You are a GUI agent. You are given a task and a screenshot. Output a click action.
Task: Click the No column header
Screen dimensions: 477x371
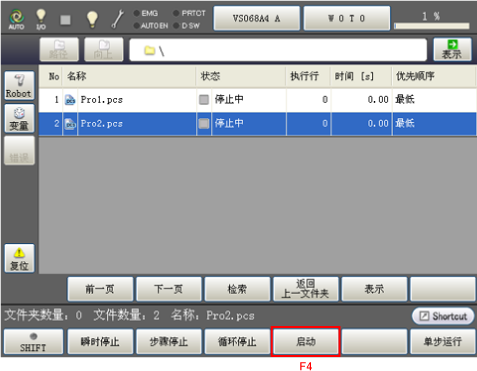[x=51, y=76]
